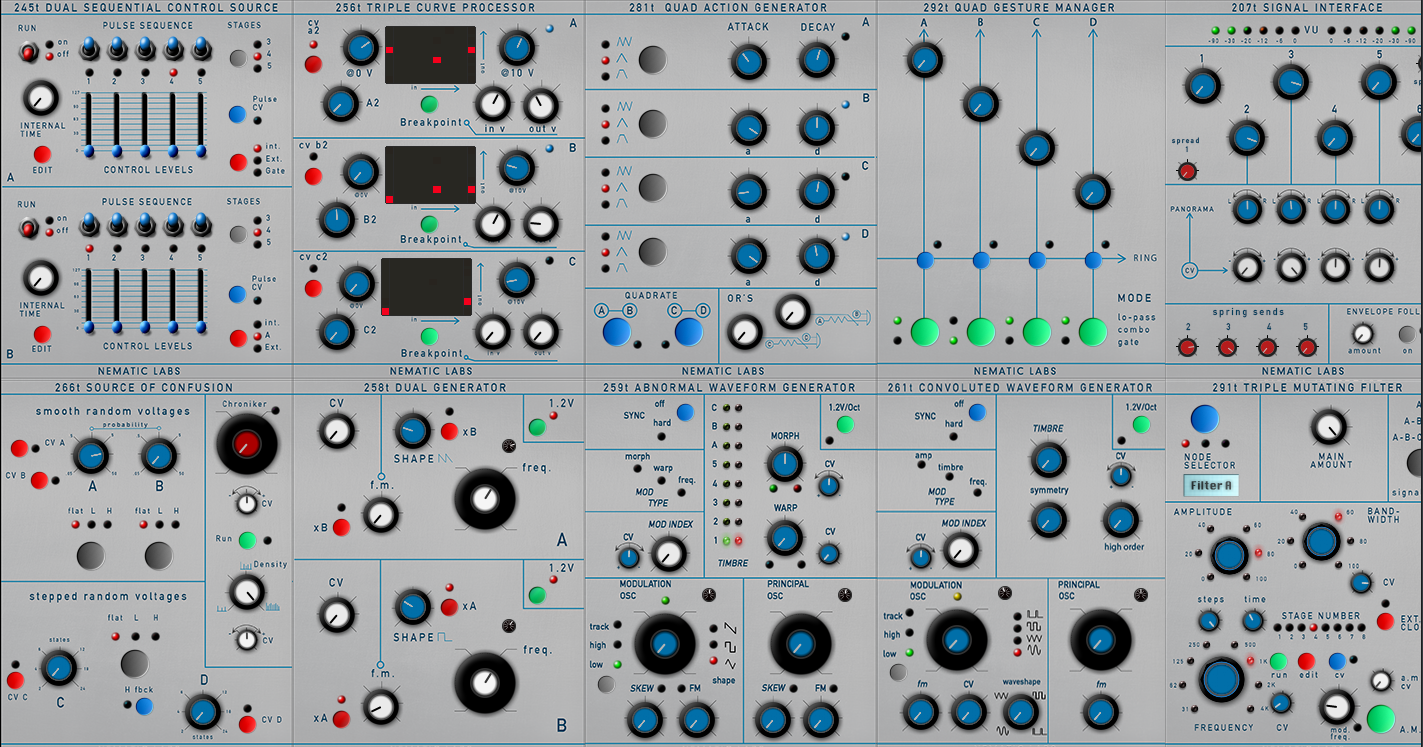Screen dimensions: 1423x747
Task: Click the MORPH knob in 259t
Action: pyautogui.click(x=785, y=463)
